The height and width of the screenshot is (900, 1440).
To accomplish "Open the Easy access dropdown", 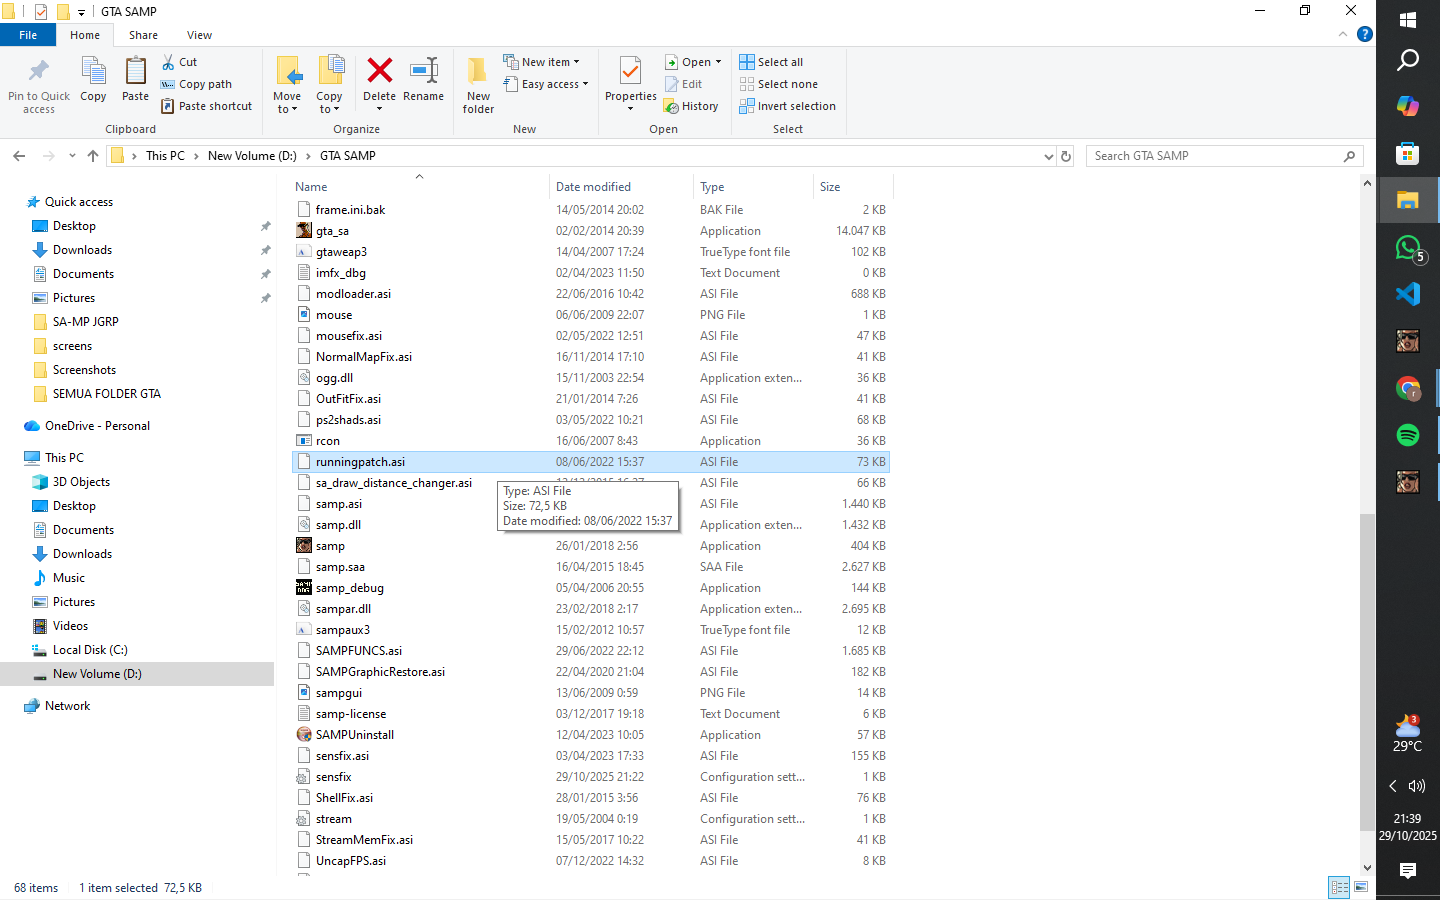I will pos(545,84).
